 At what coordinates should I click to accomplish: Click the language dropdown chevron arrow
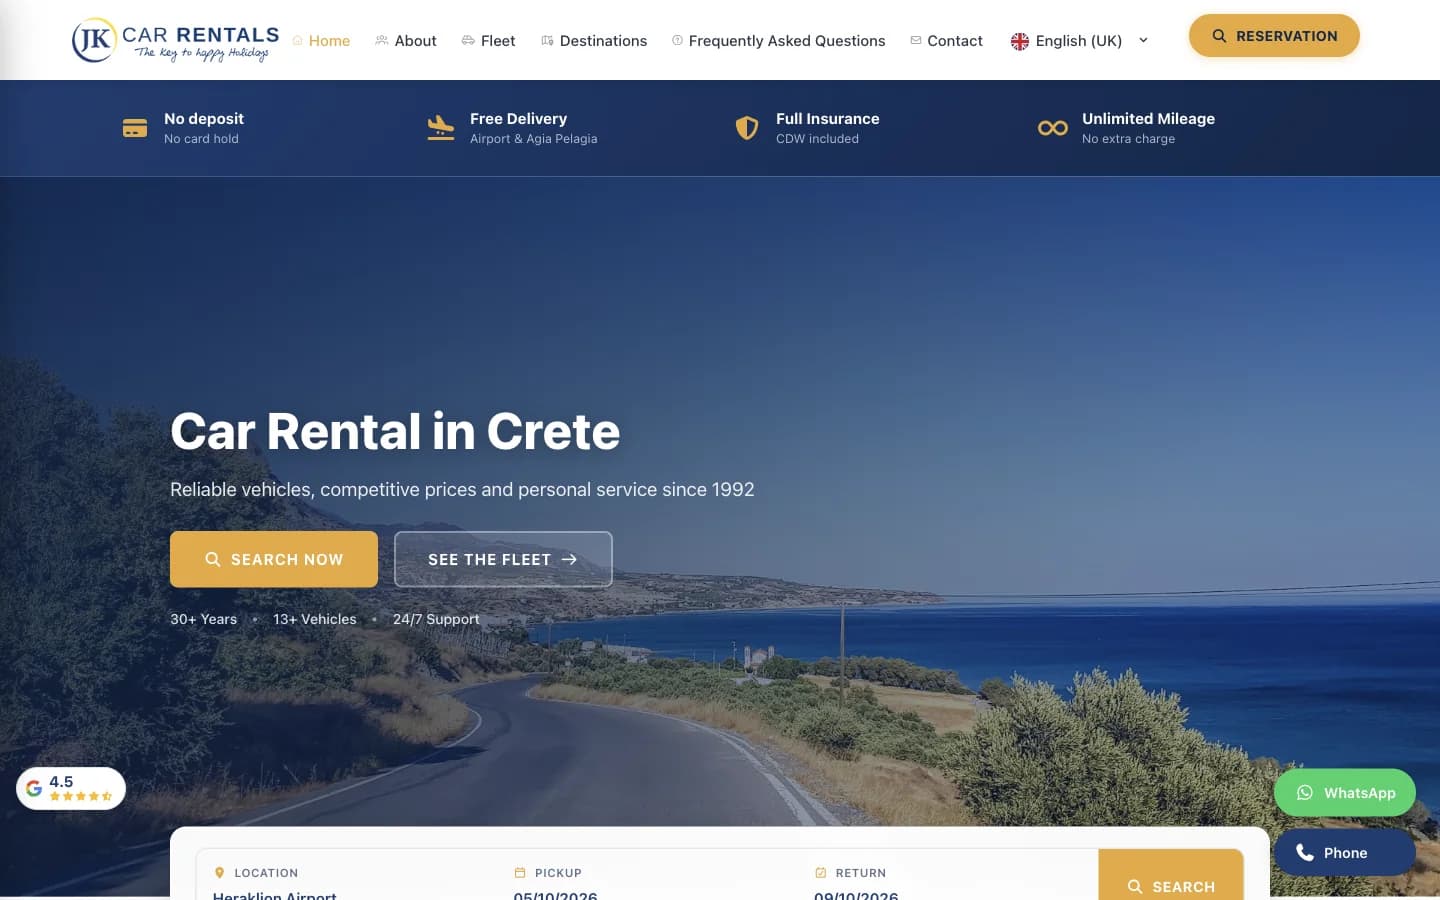pos(1143,41)
